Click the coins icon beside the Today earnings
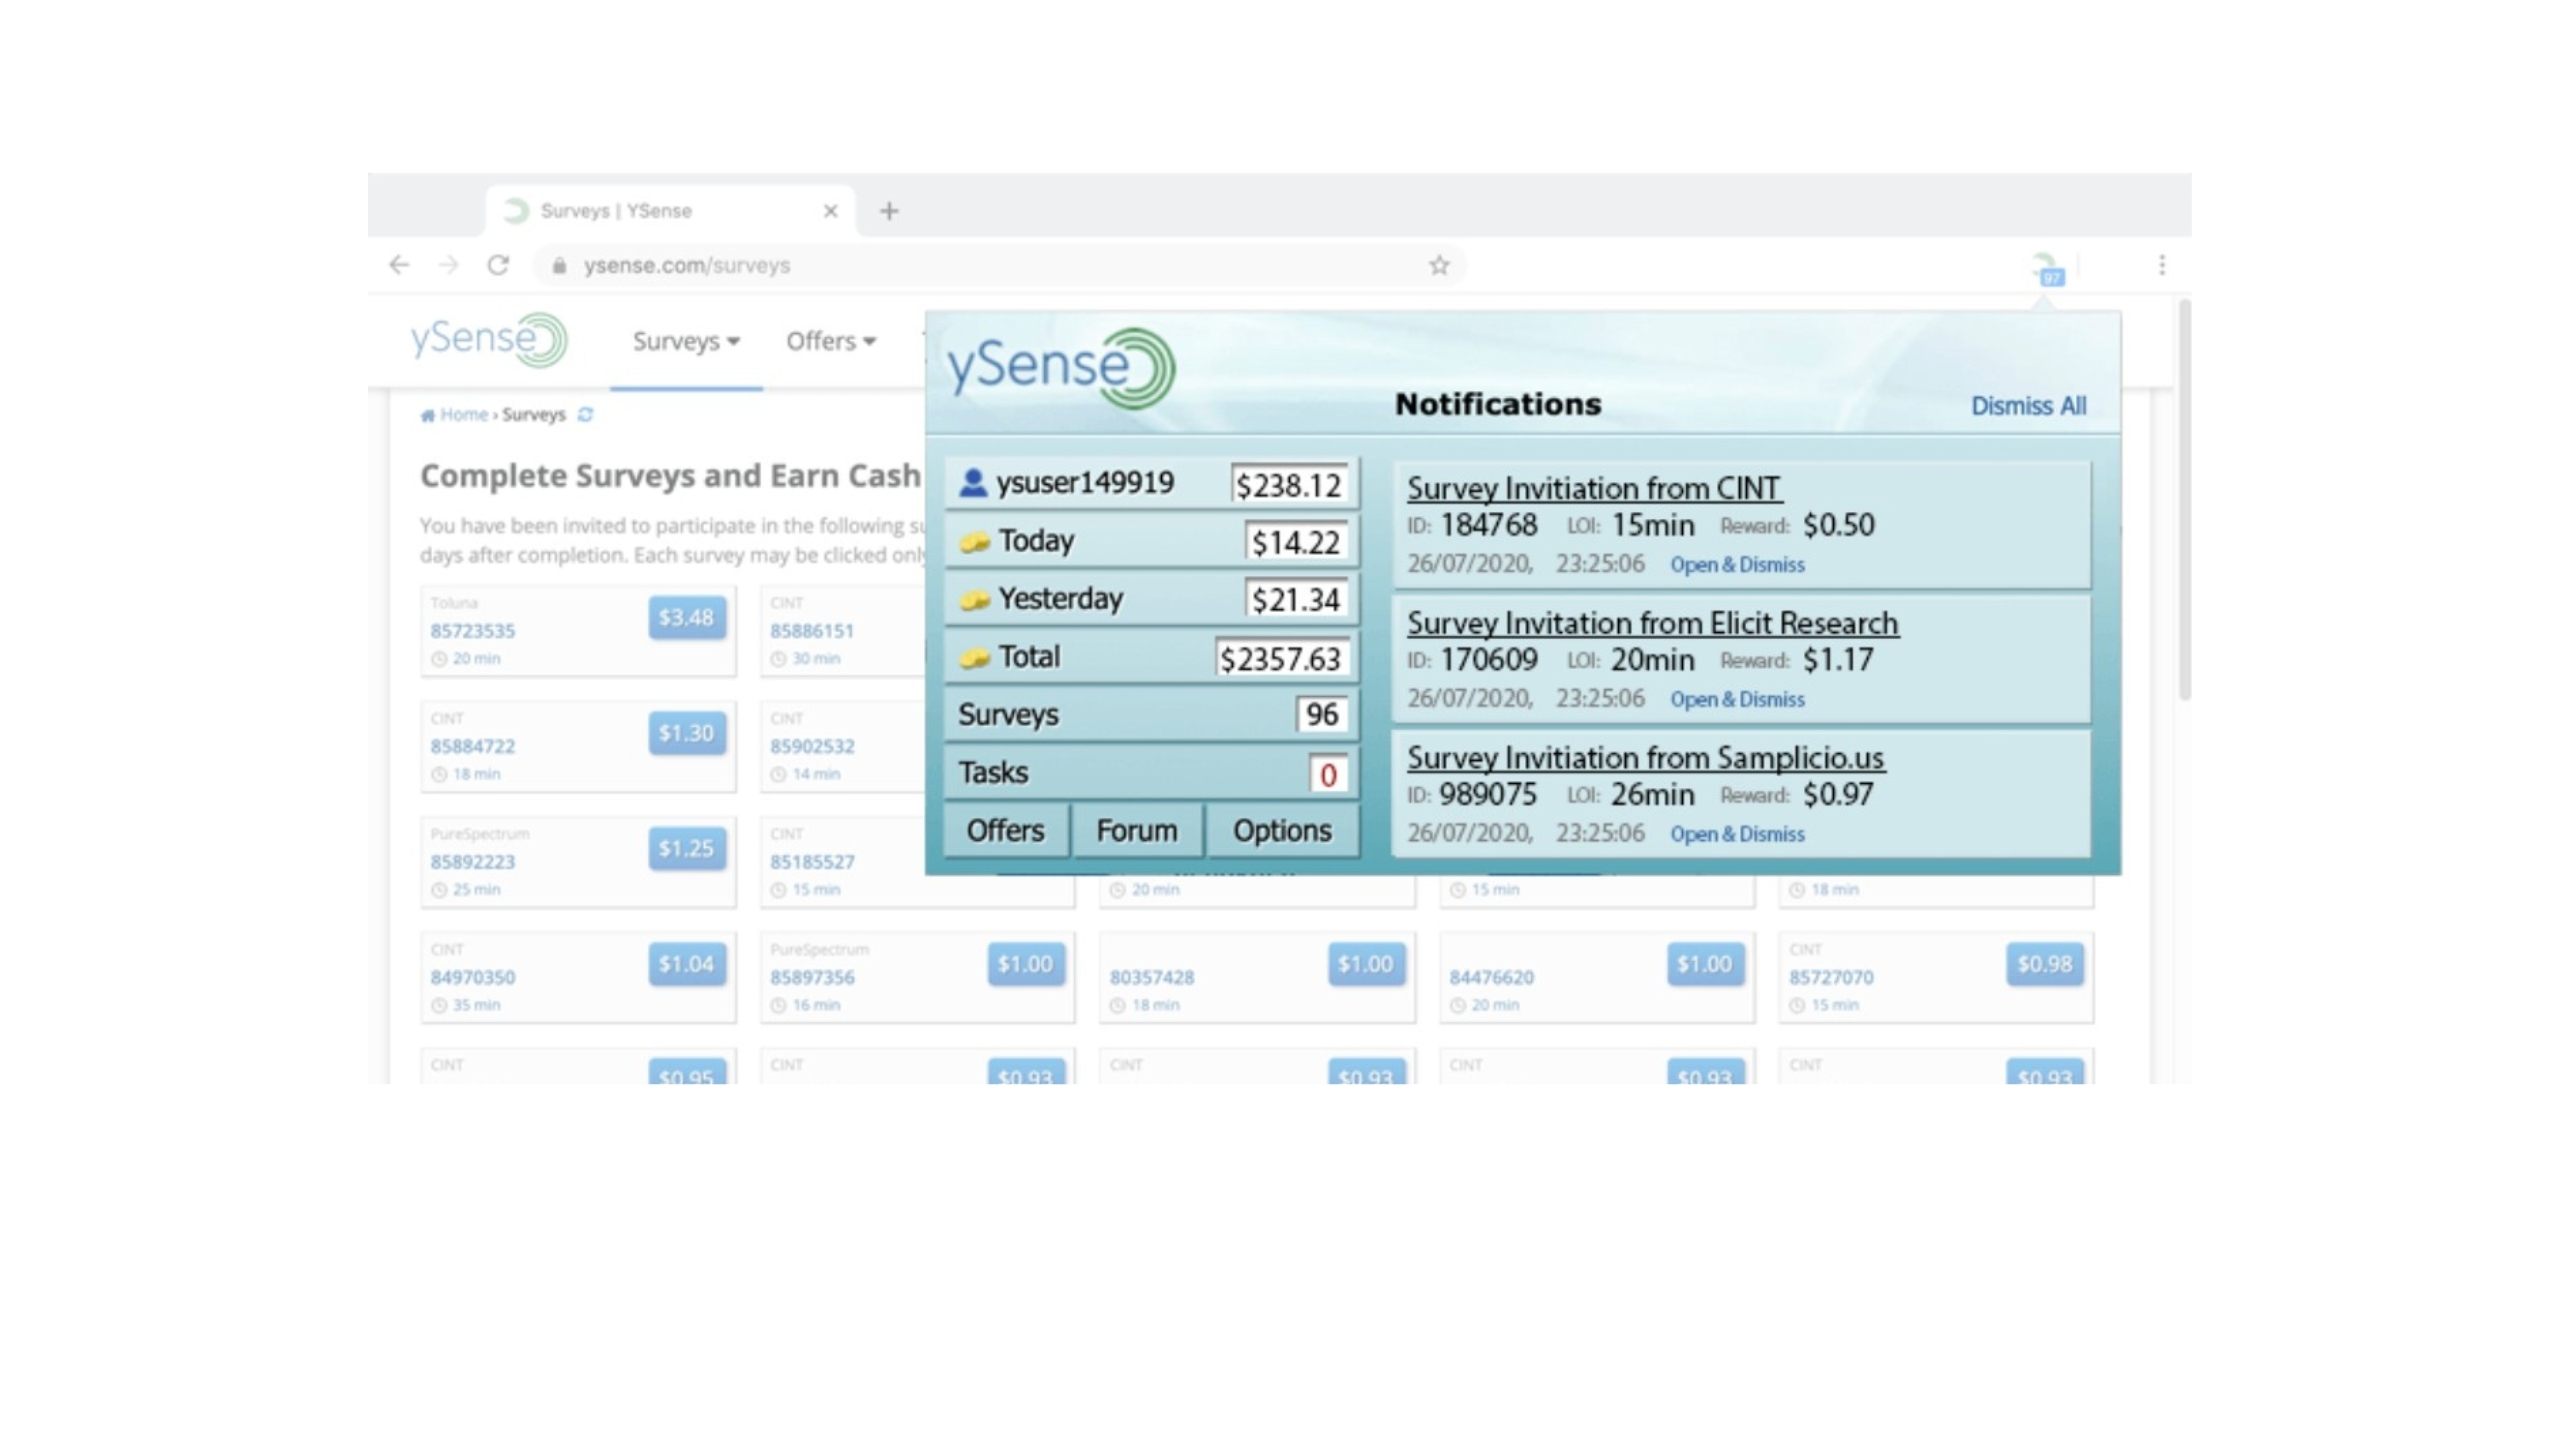The image size is (2560, 1440). click(x=977, y=540)
